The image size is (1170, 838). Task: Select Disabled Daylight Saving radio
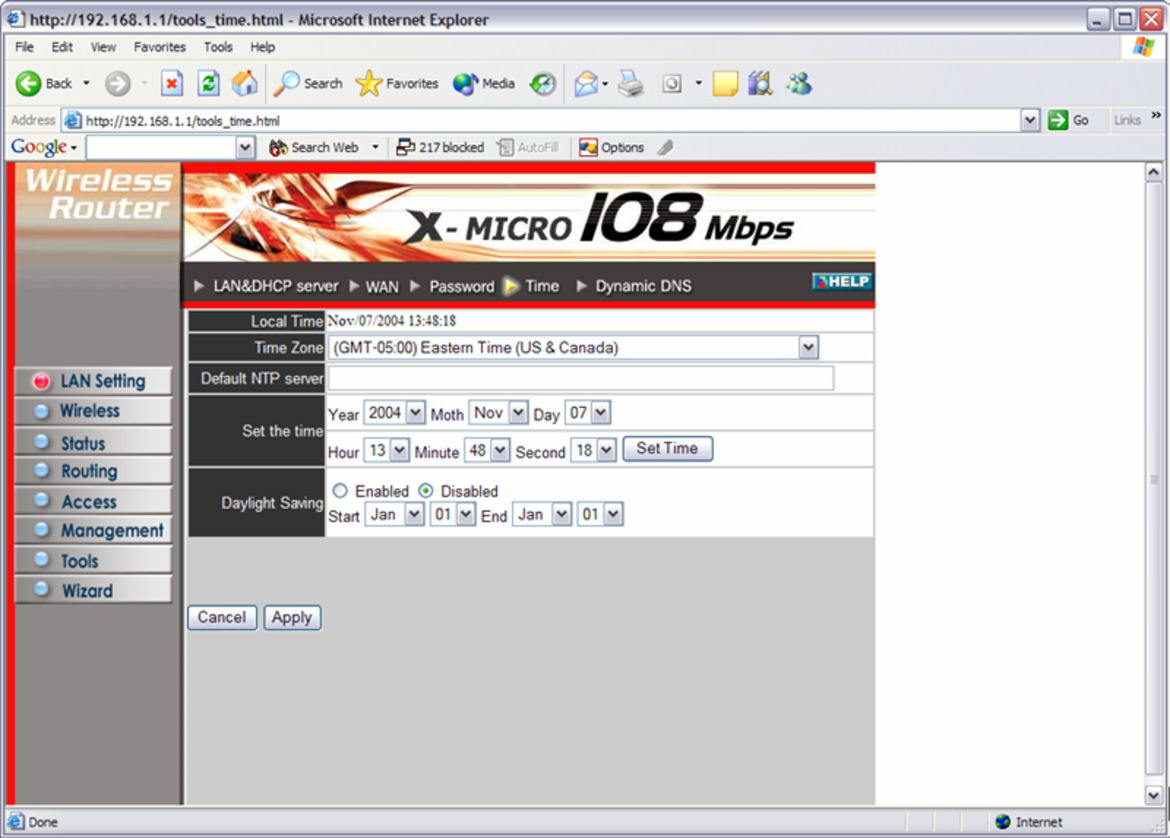pos(425,490)
